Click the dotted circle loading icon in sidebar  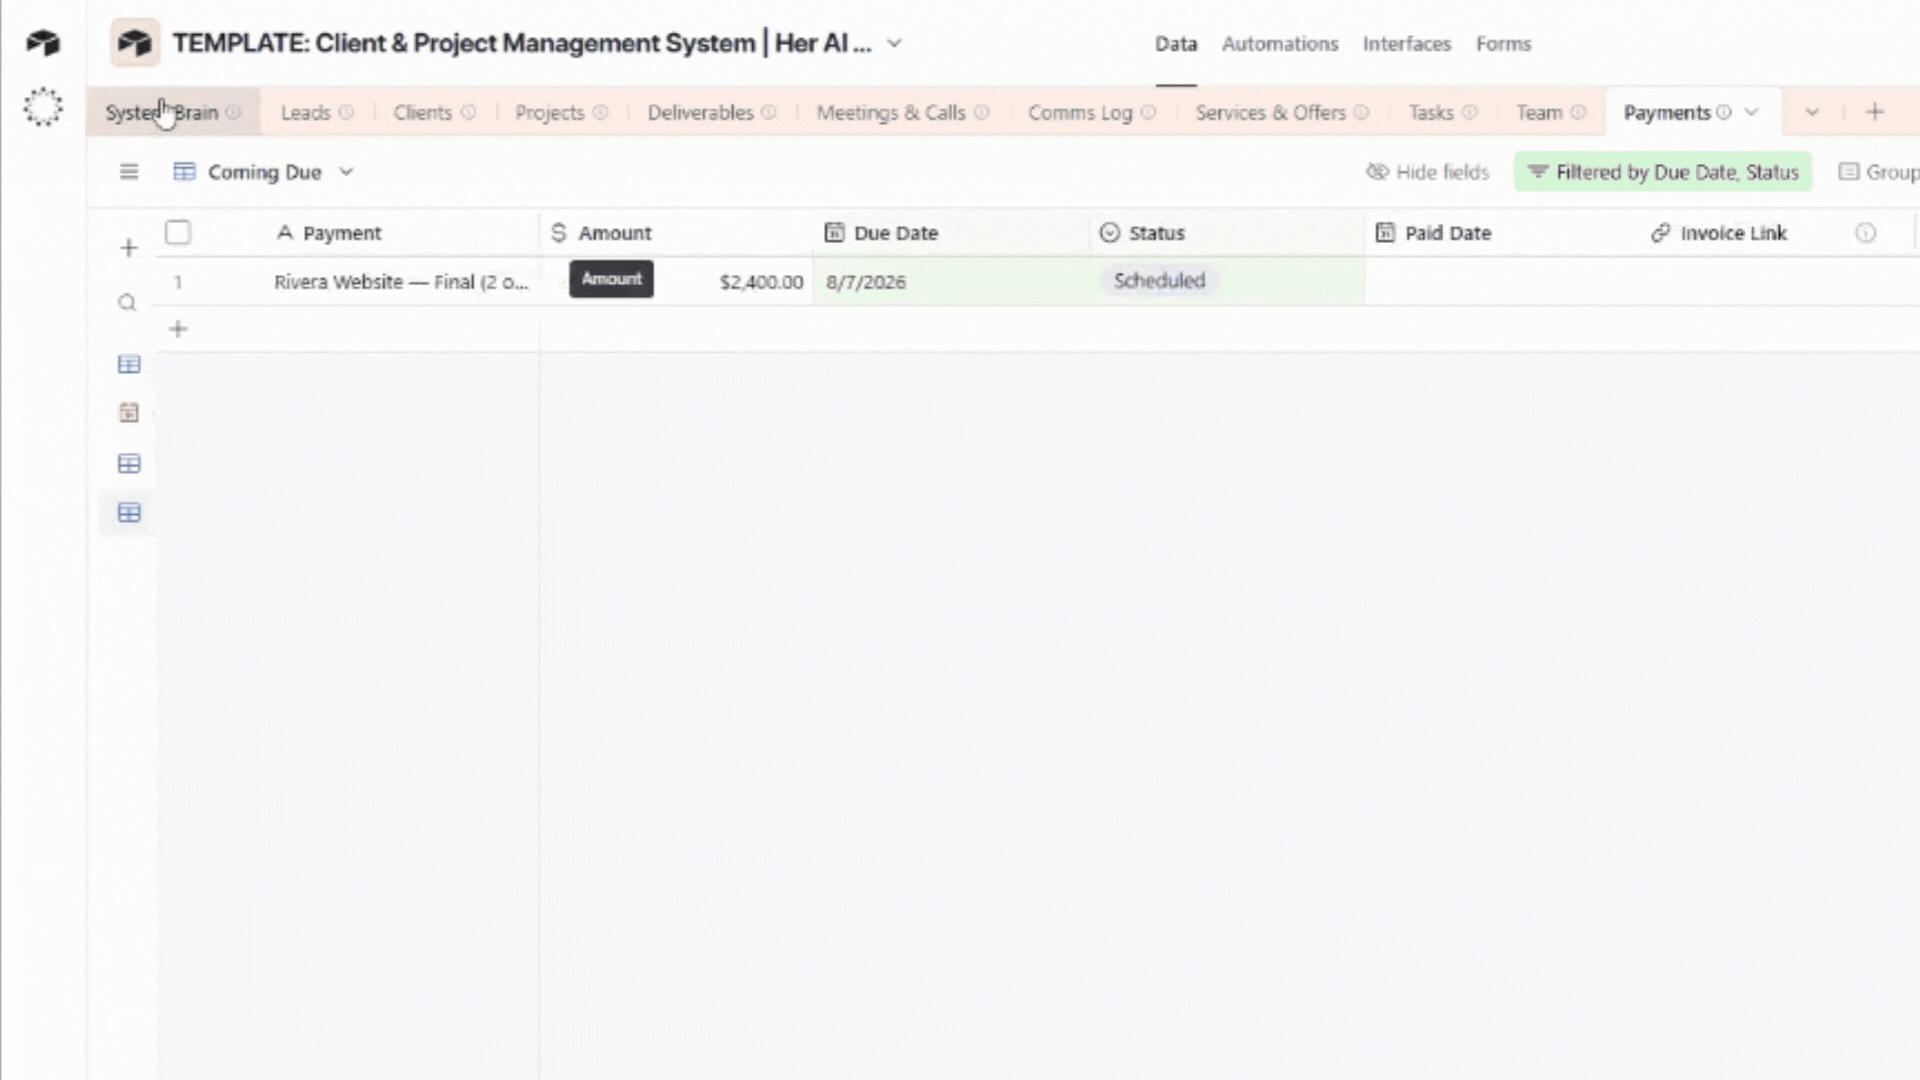click(43, 107)
